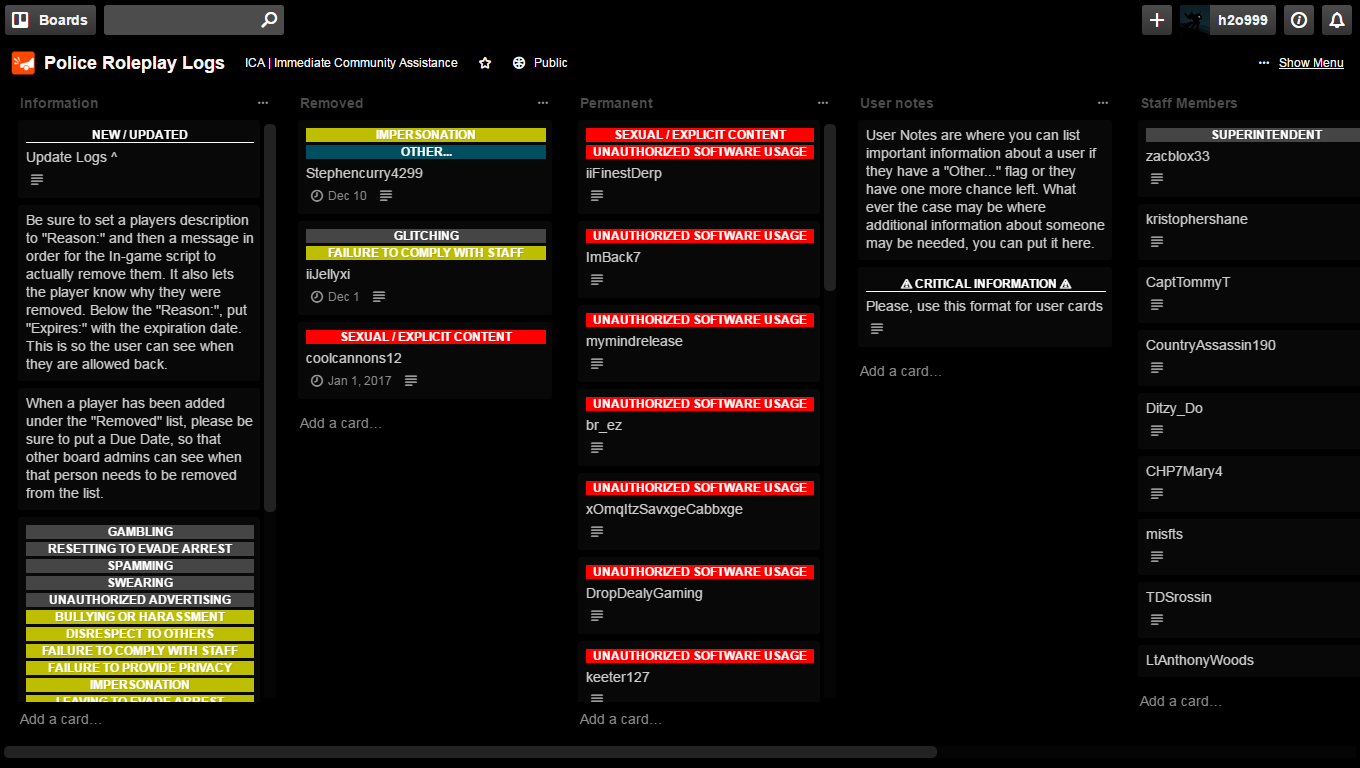The width and height of the screenshot is (1360, 768).
Task: Click the search magnifying glass icon
Action: pos(268,19)
